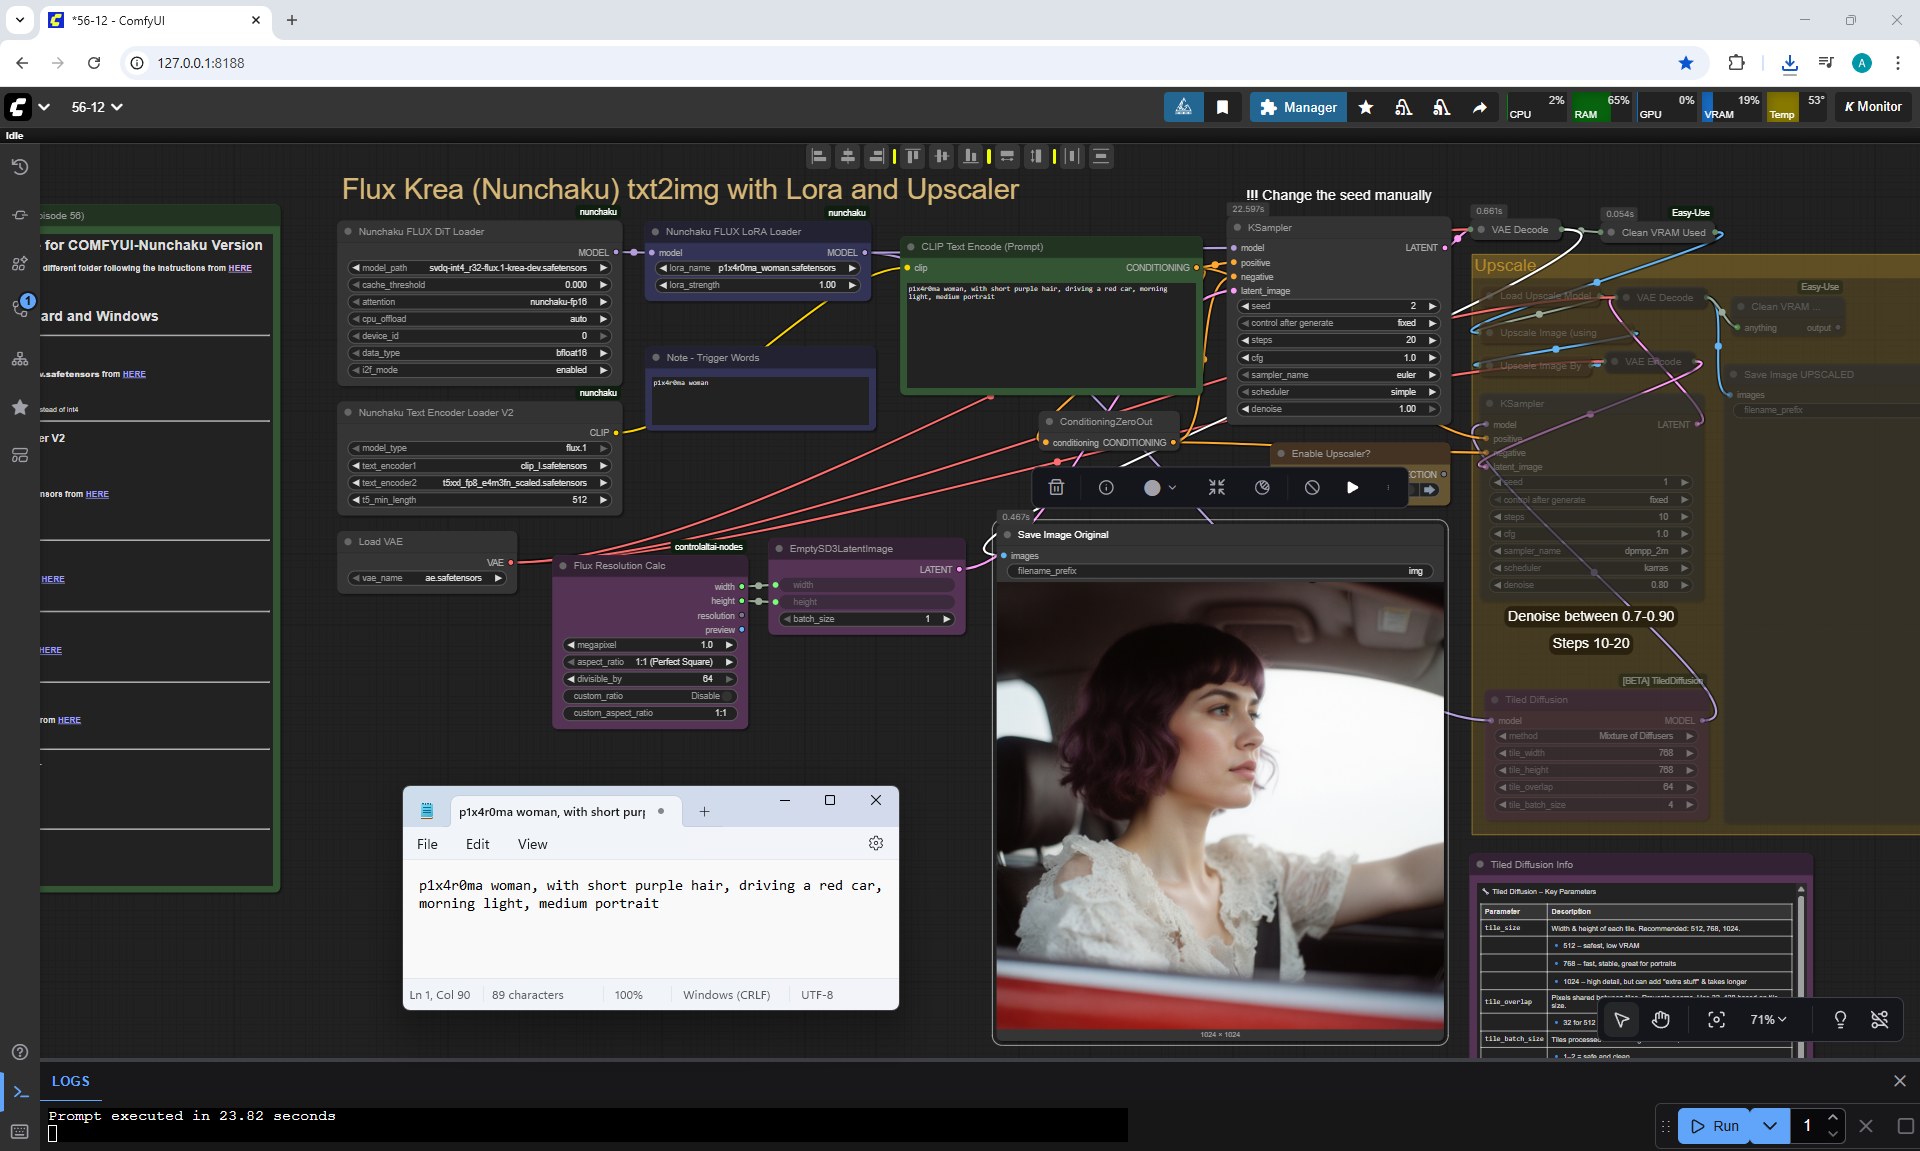Open queue history in left sidebar

click(x=19, y=167)
